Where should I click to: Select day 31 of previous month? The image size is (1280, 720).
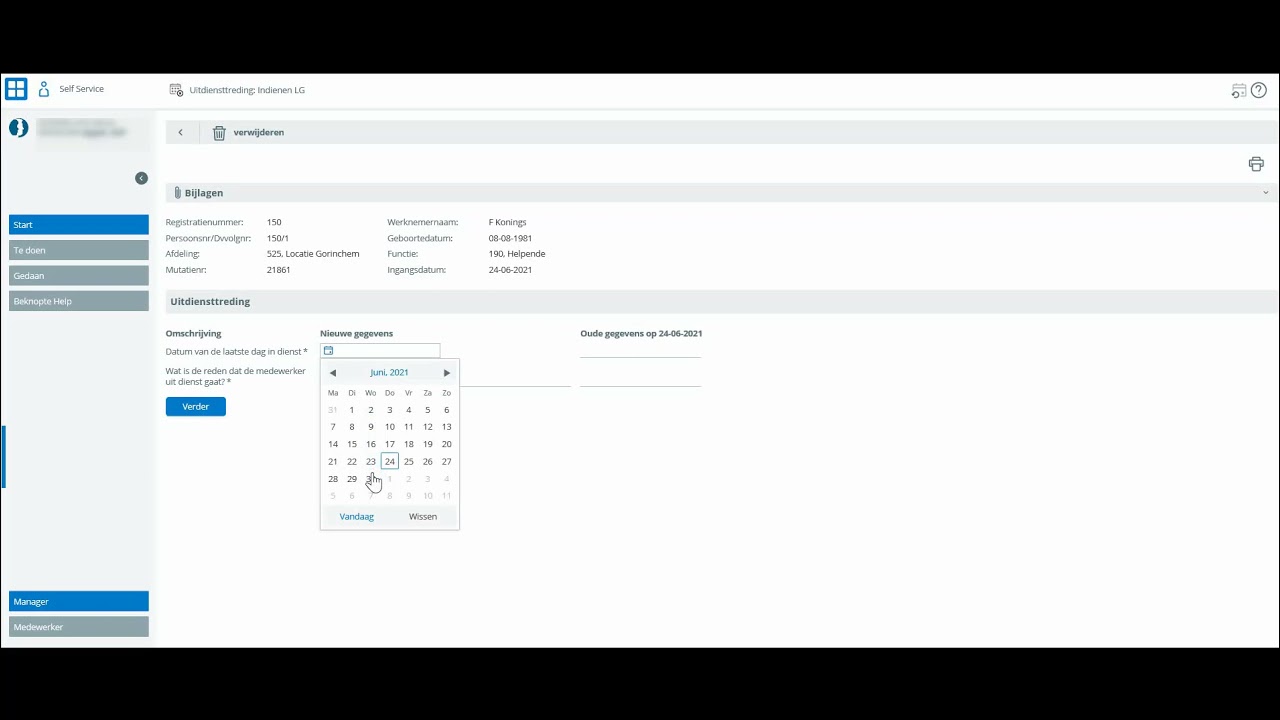[x=333, y=410]
